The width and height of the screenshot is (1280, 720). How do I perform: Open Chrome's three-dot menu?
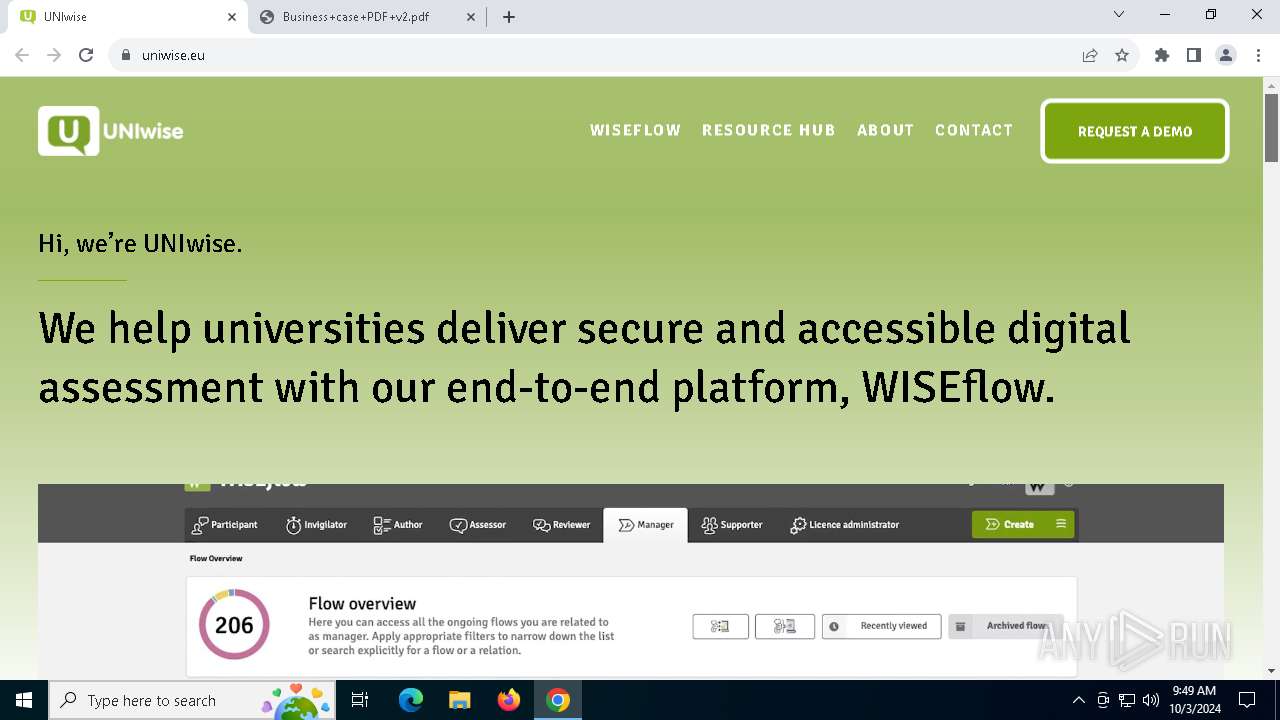(x=1258, y=55)
